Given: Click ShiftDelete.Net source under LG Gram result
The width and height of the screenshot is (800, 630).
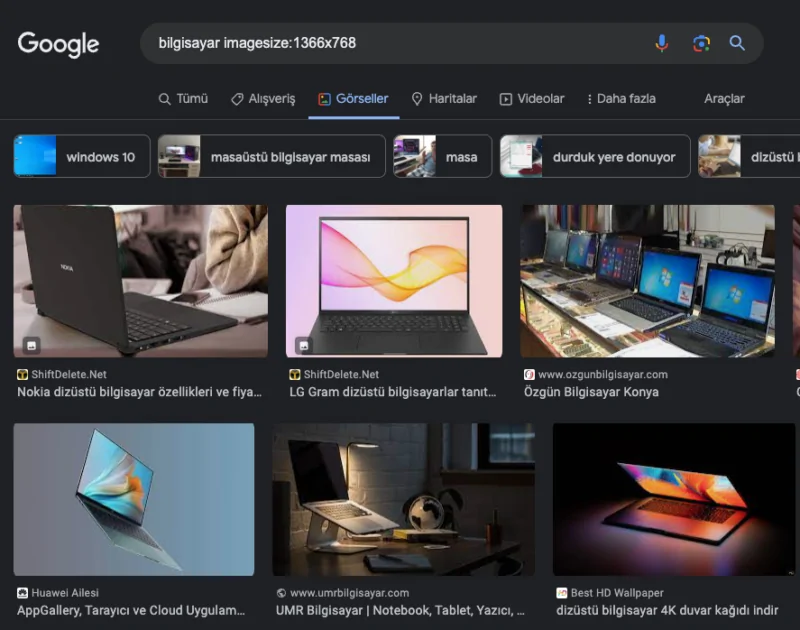Looking at the screenshot, I should coord(341,374).
